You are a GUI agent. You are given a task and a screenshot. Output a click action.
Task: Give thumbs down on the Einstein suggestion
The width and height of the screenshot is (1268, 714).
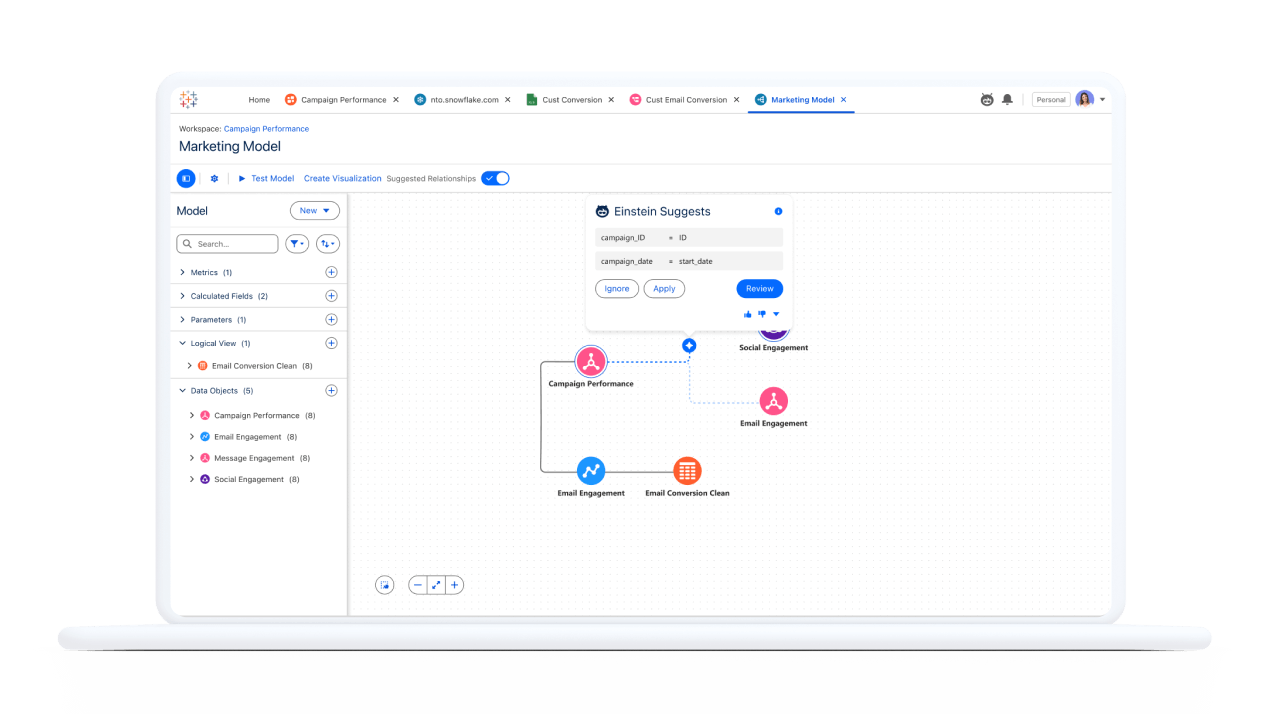762,313
